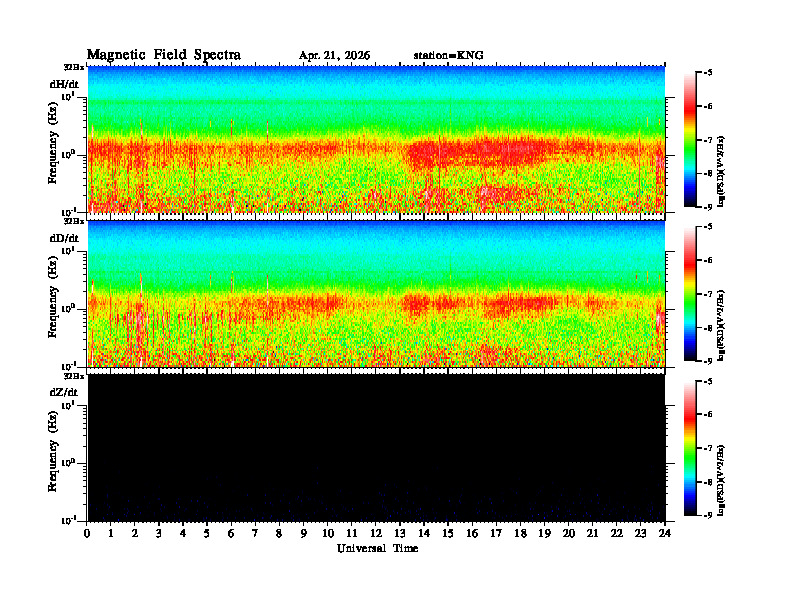Click the "Magnetic Field Spectra" title
This screenshot has height=612, width=792.
(x=164, y=55)
